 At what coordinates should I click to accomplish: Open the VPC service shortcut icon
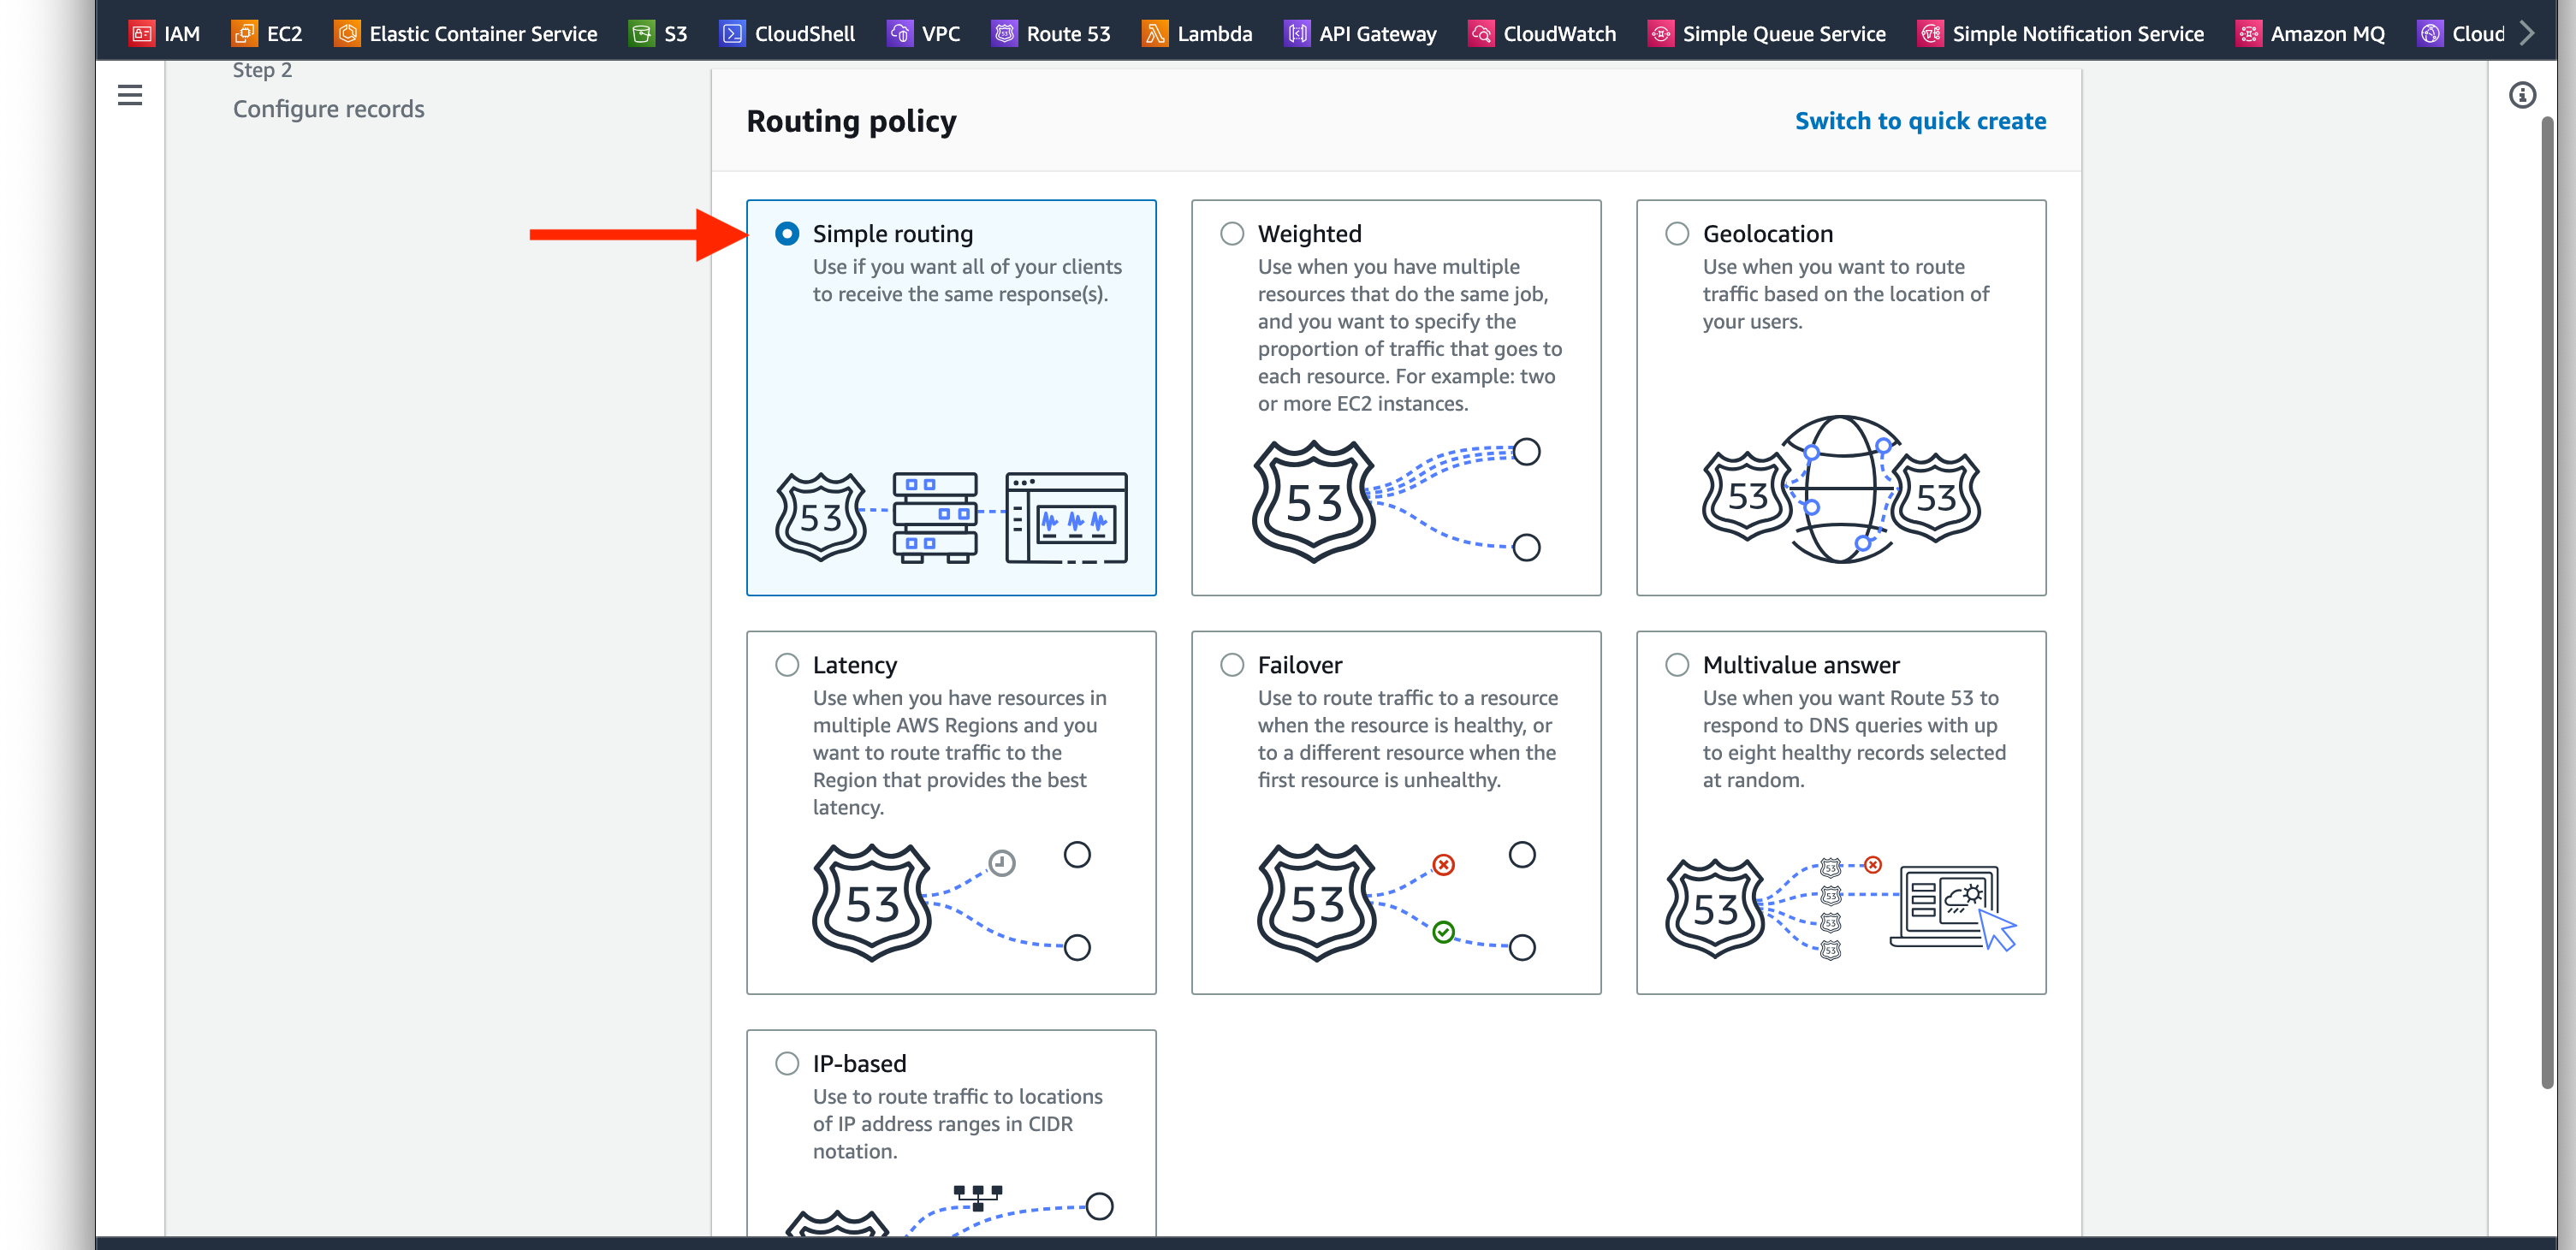[x=900, y=33]
